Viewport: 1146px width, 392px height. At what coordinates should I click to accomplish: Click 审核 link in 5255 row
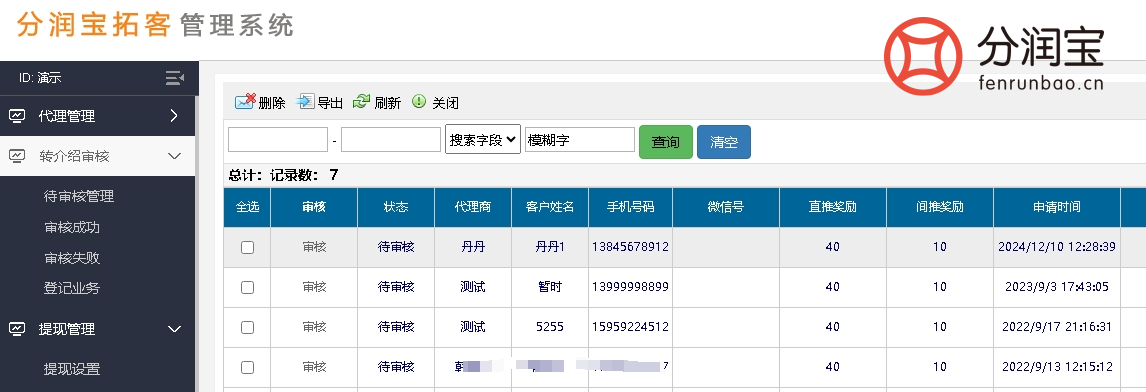[x=314, y=327]
